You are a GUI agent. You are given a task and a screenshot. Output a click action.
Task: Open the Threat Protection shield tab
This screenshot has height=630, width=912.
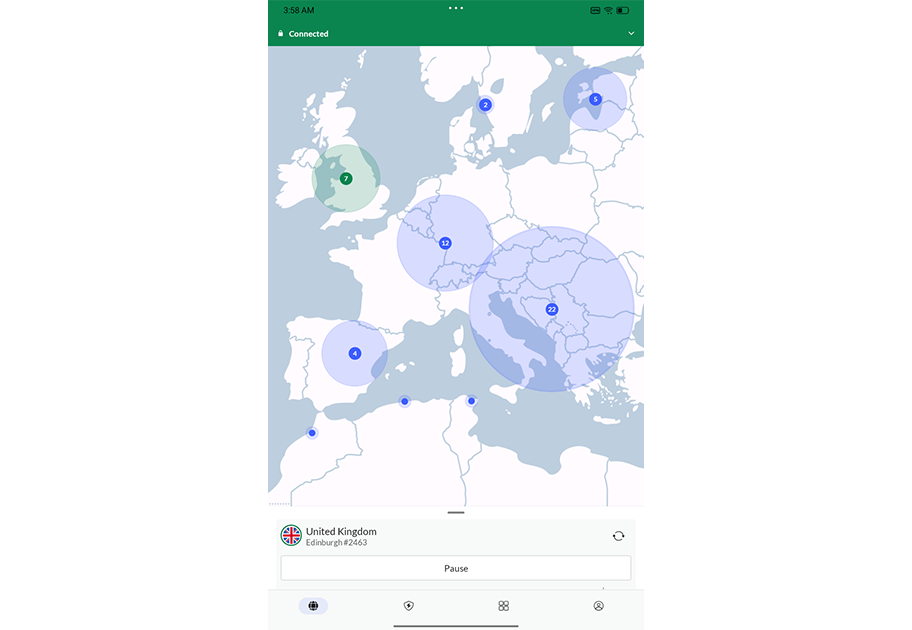click(x=408, y=606)
